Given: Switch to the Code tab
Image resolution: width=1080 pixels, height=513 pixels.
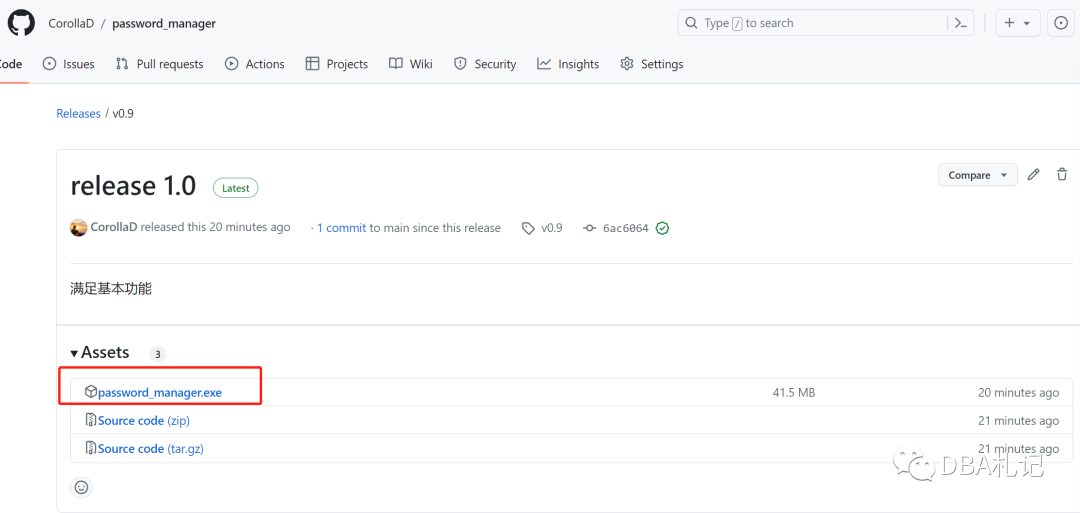Looking at the screenshot, I should (x=10, y=64).
